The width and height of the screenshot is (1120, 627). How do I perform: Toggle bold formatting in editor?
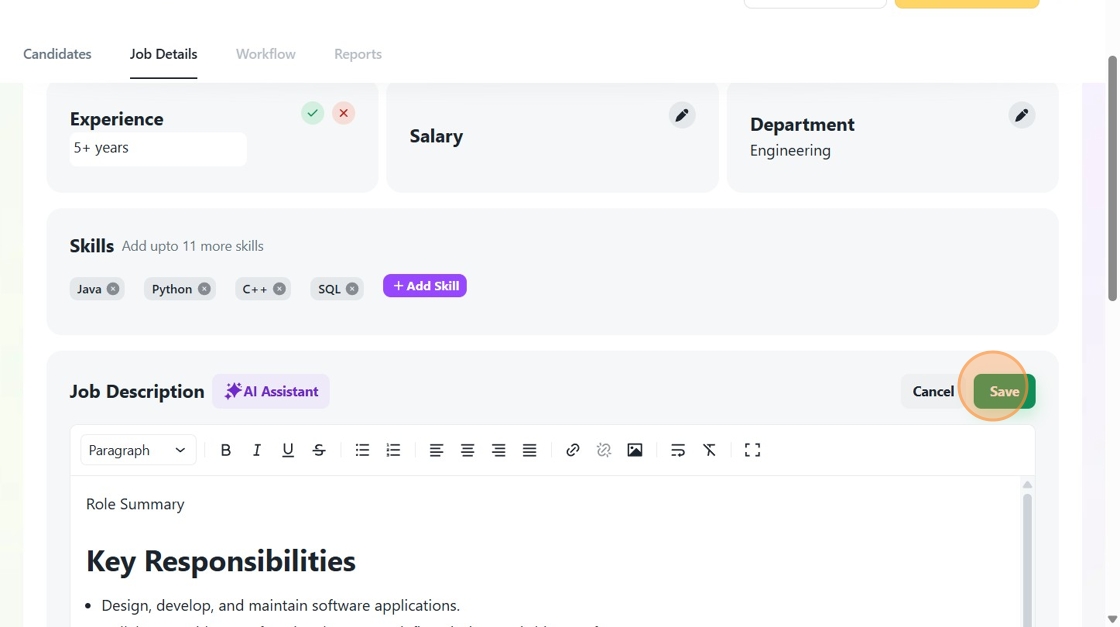tap(226, 450)
